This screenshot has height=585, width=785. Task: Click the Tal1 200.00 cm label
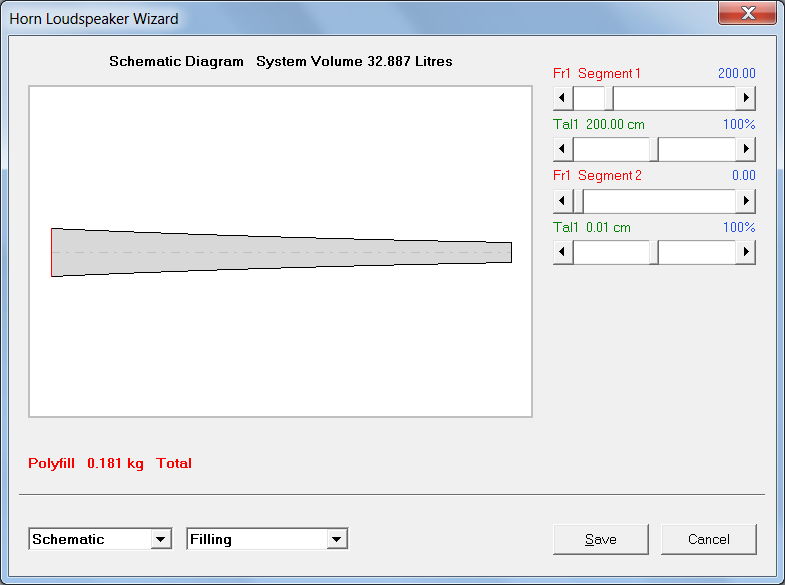(599, 125)
